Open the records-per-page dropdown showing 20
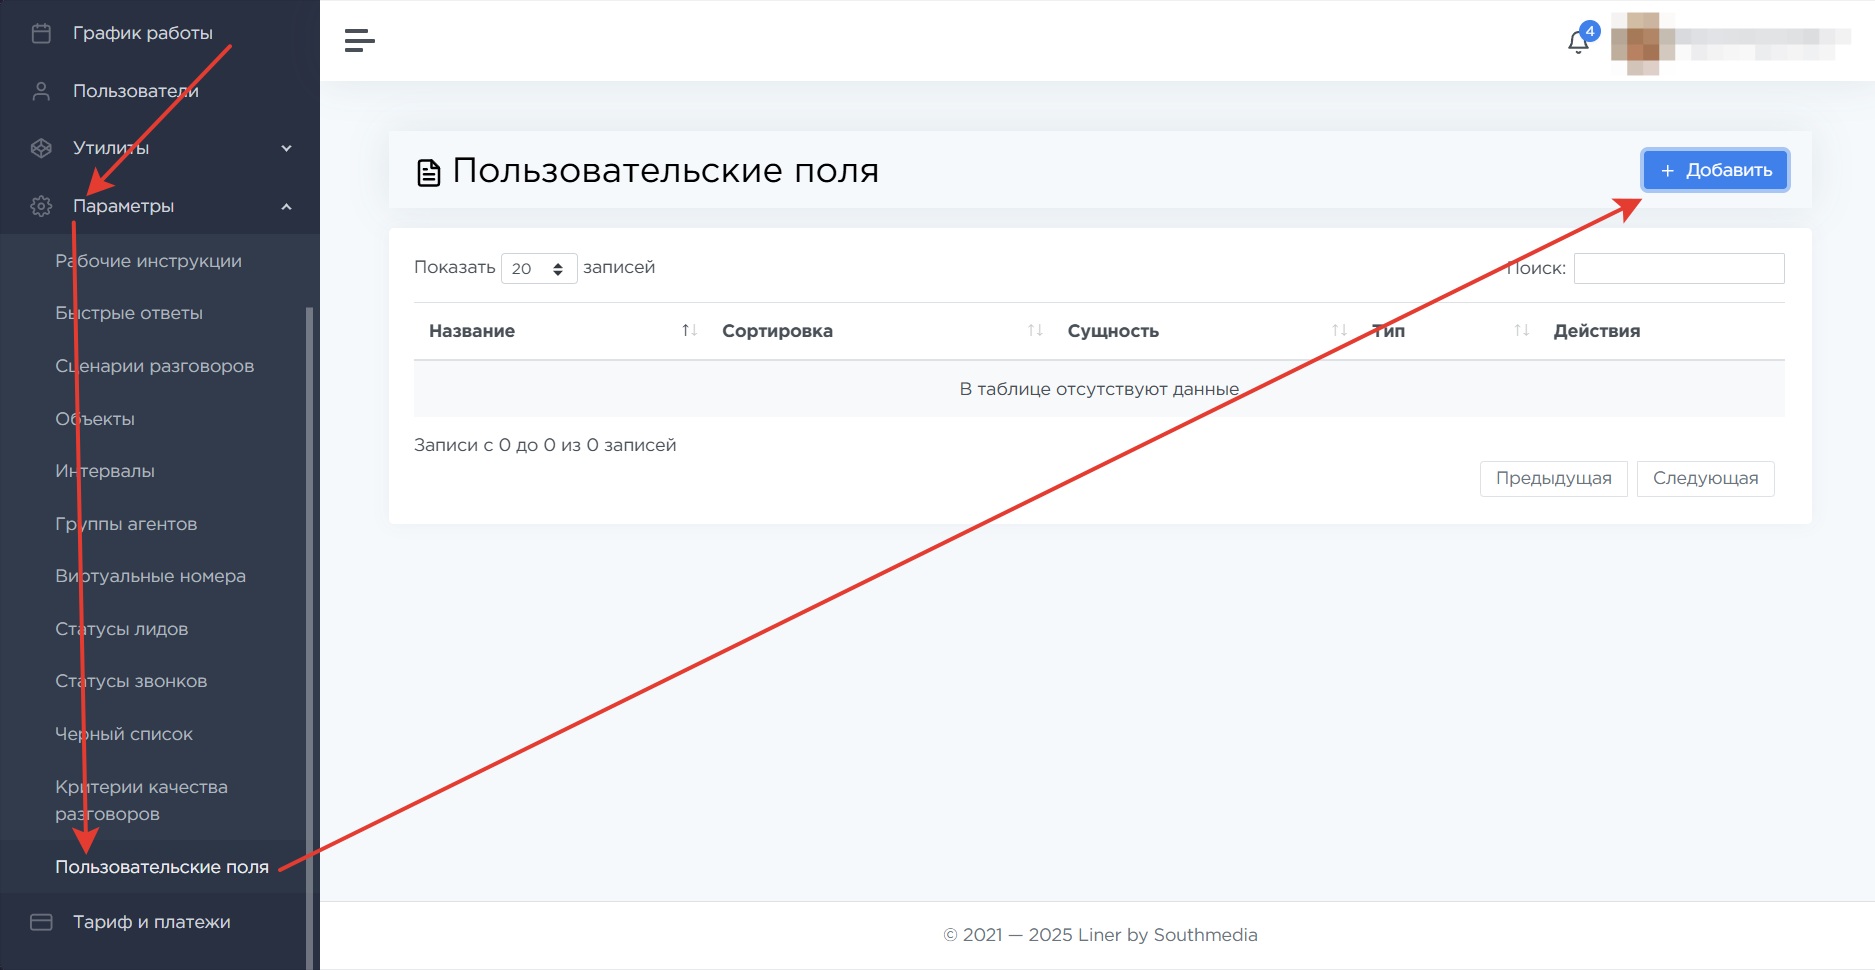This screenshot has width=1875, height=970. (538, 268)
